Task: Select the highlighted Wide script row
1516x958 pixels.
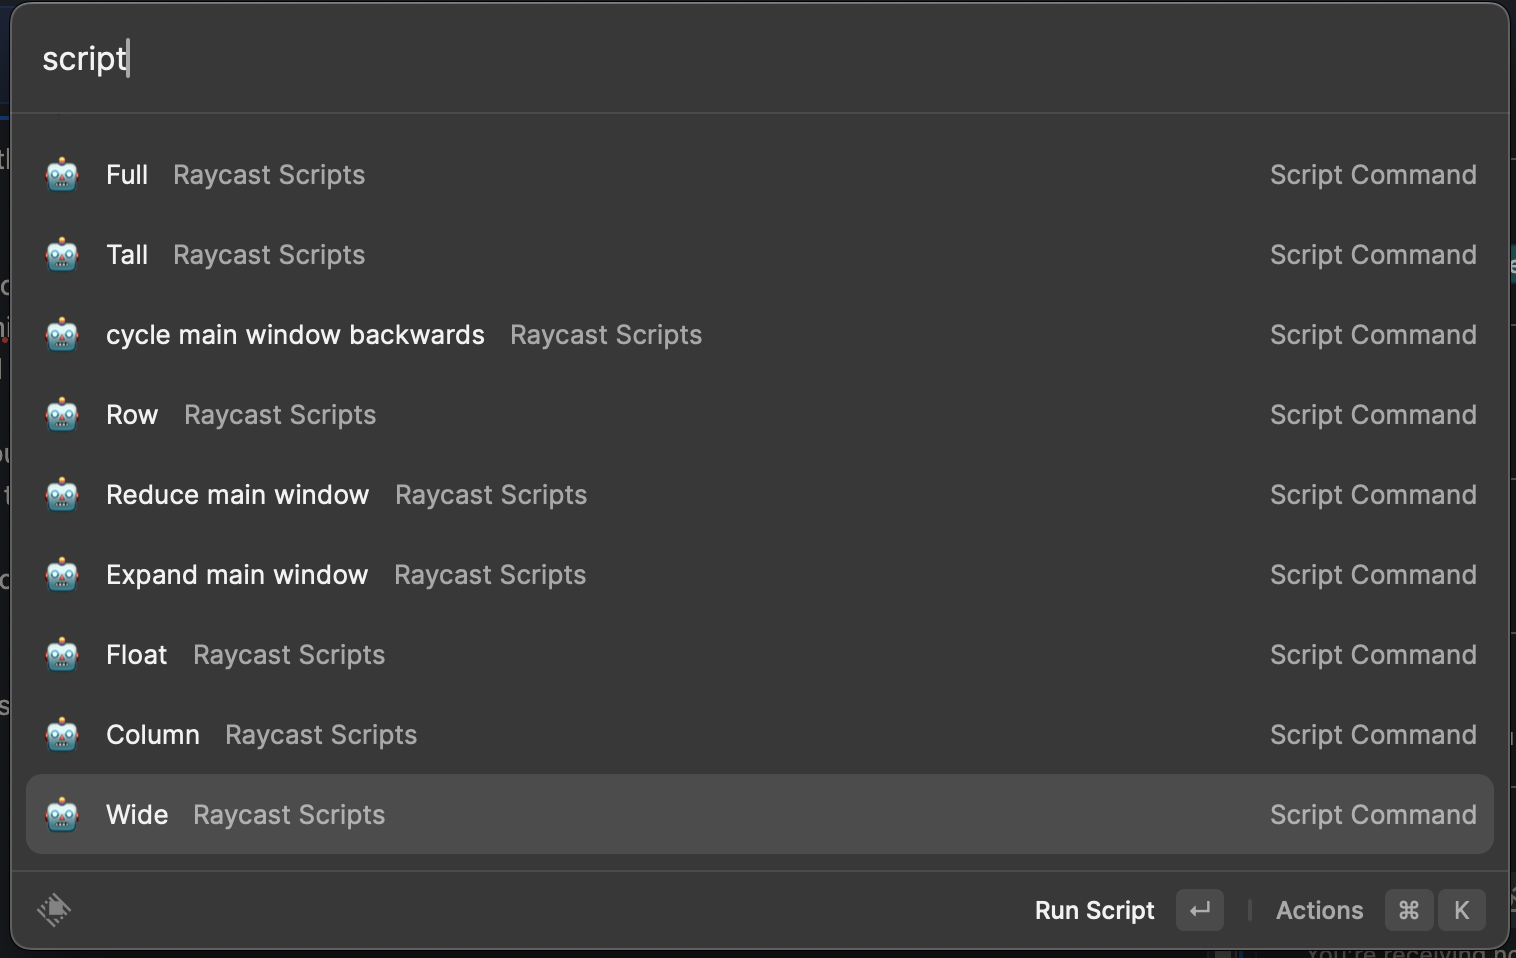Action: click(x=400, y=814)
